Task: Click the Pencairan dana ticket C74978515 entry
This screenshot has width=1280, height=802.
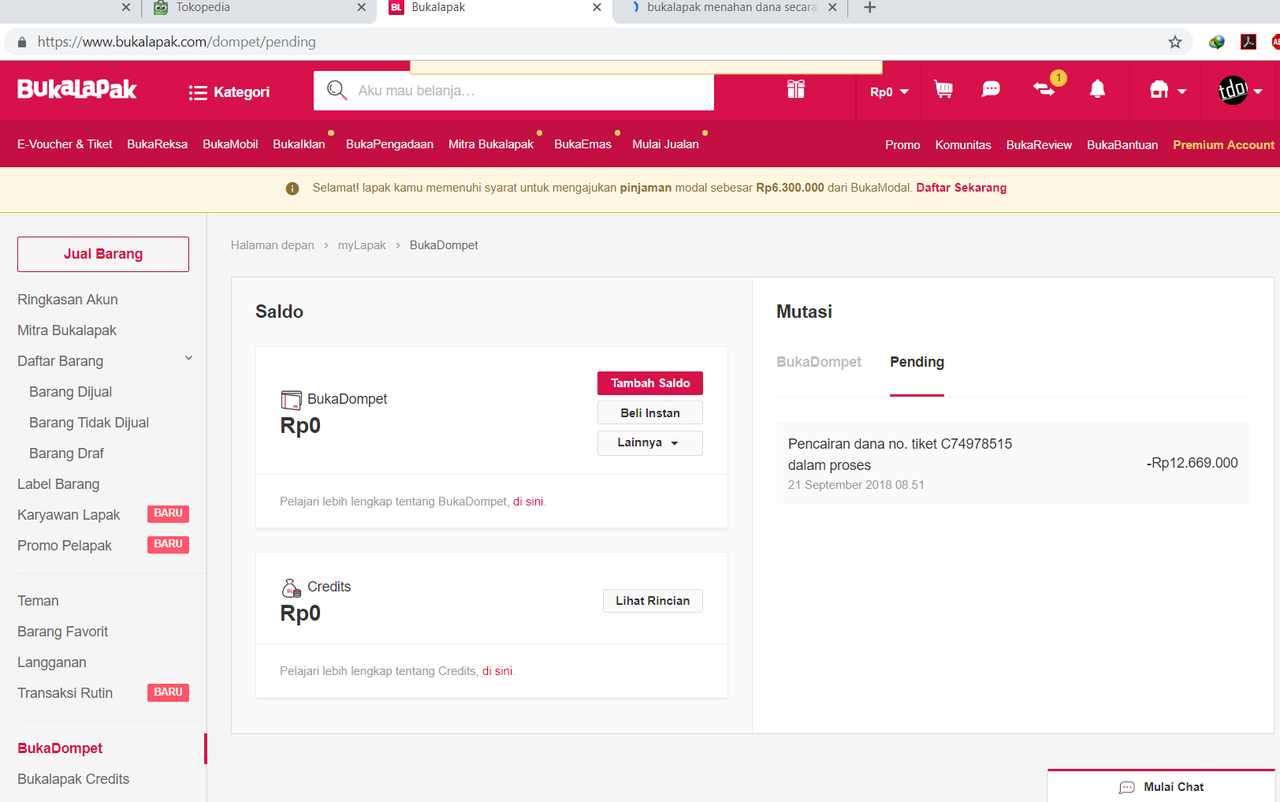Action: (x=1013, y=463)
